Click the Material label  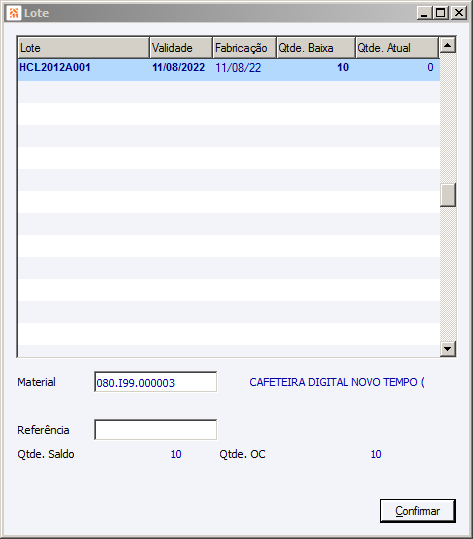(x=36, y=382)
